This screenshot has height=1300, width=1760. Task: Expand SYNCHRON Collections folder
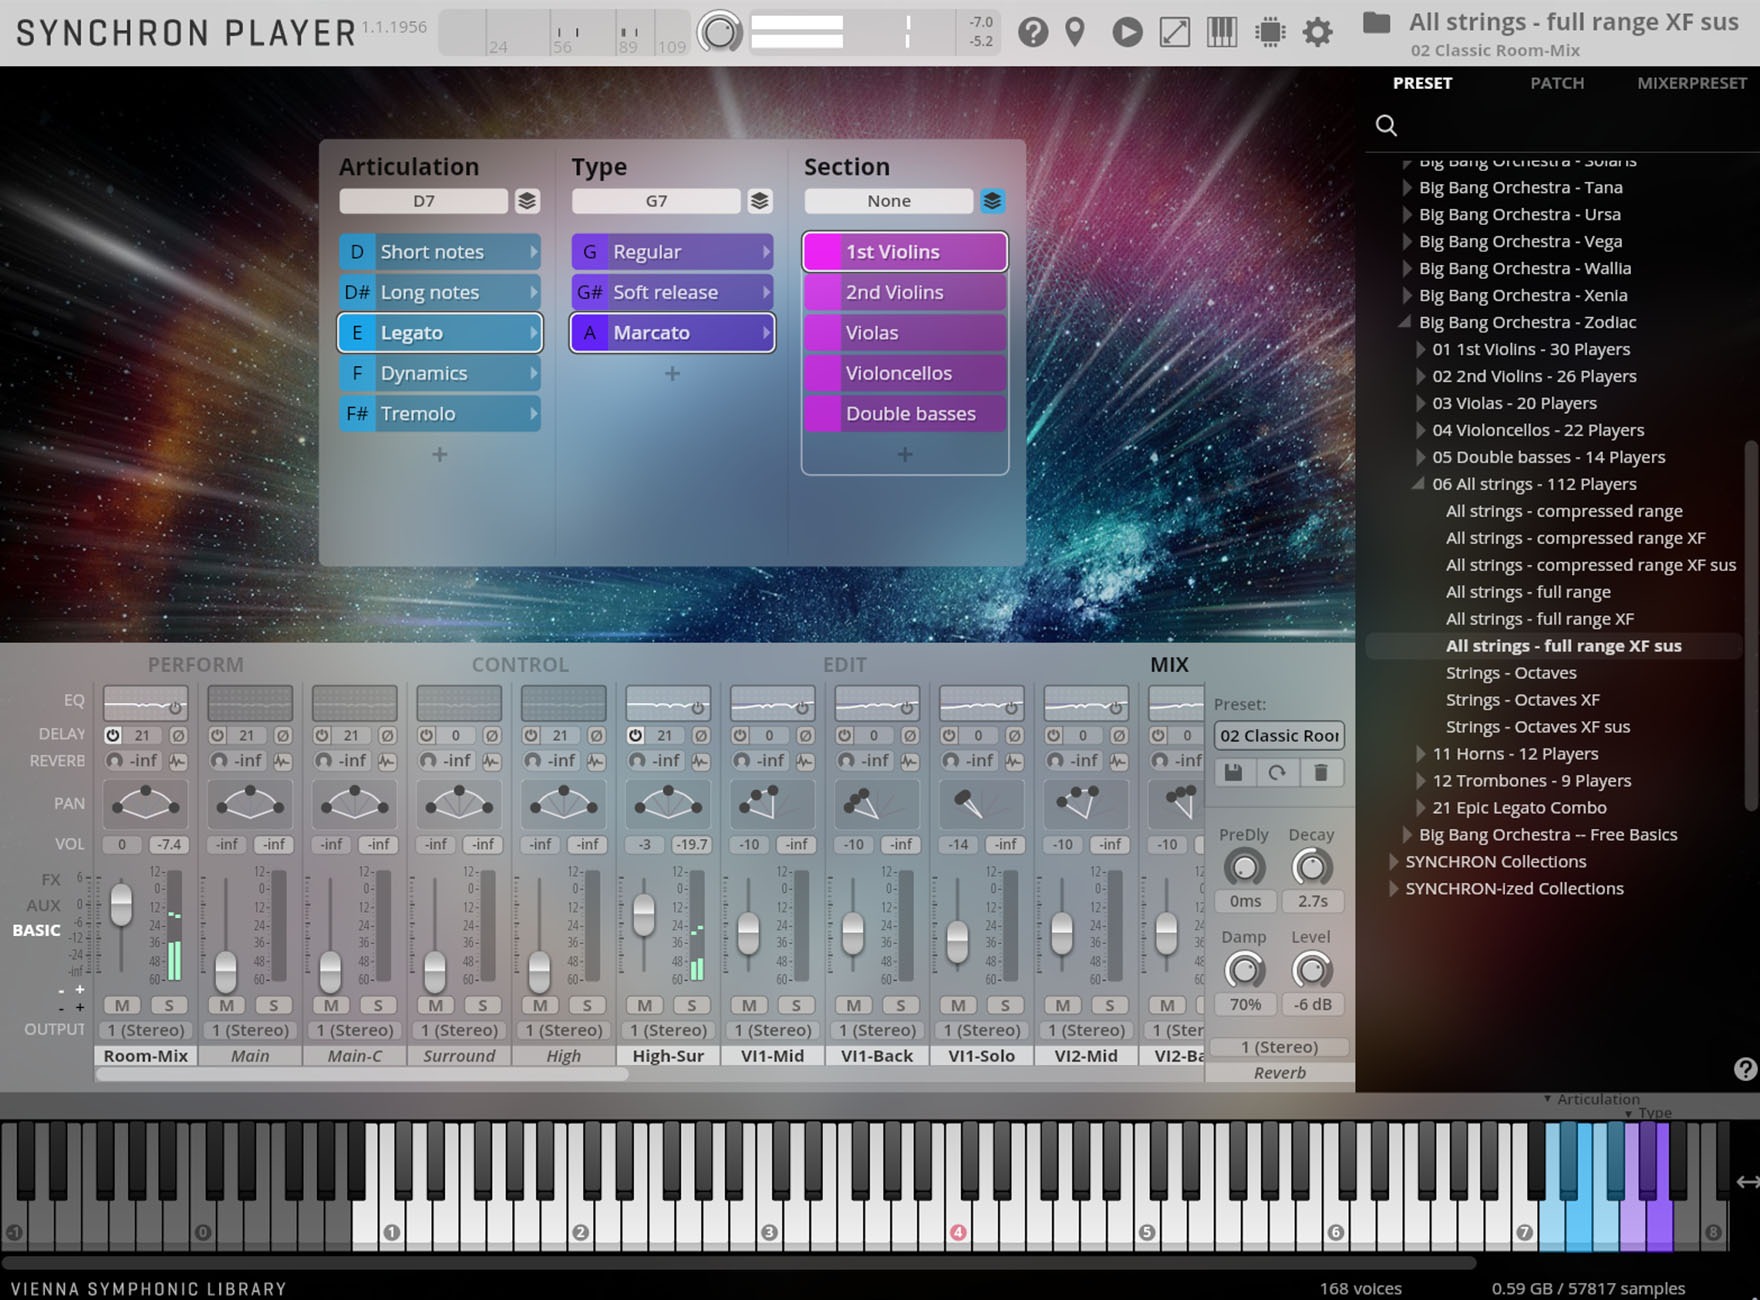(x=1394, y=861)
